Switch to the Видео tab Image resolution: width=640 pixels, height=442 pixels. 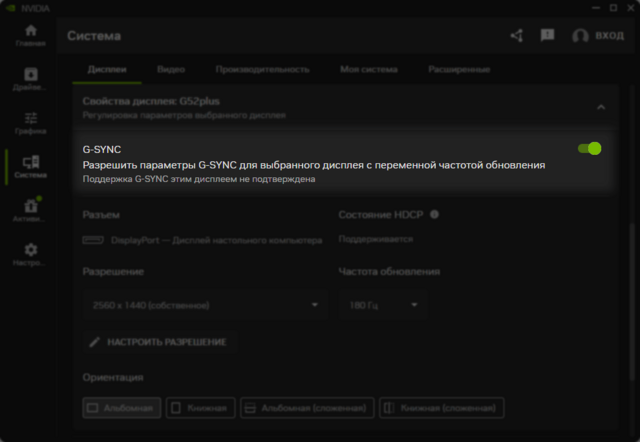point(171,69)
